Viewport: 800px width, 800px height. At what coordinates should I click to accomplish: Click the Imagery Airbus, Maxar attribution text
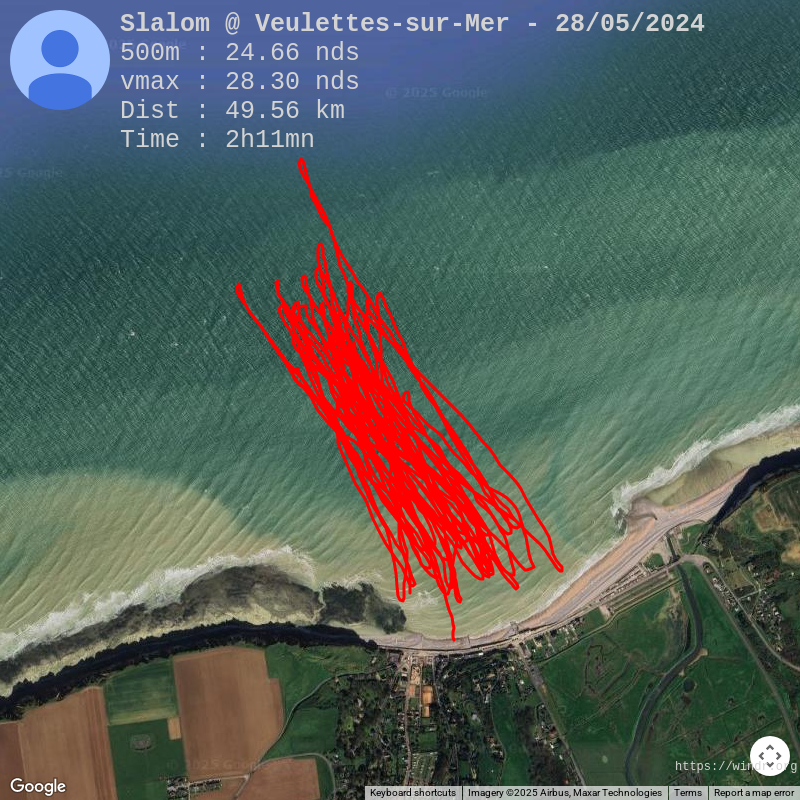(x=565, y=793)
